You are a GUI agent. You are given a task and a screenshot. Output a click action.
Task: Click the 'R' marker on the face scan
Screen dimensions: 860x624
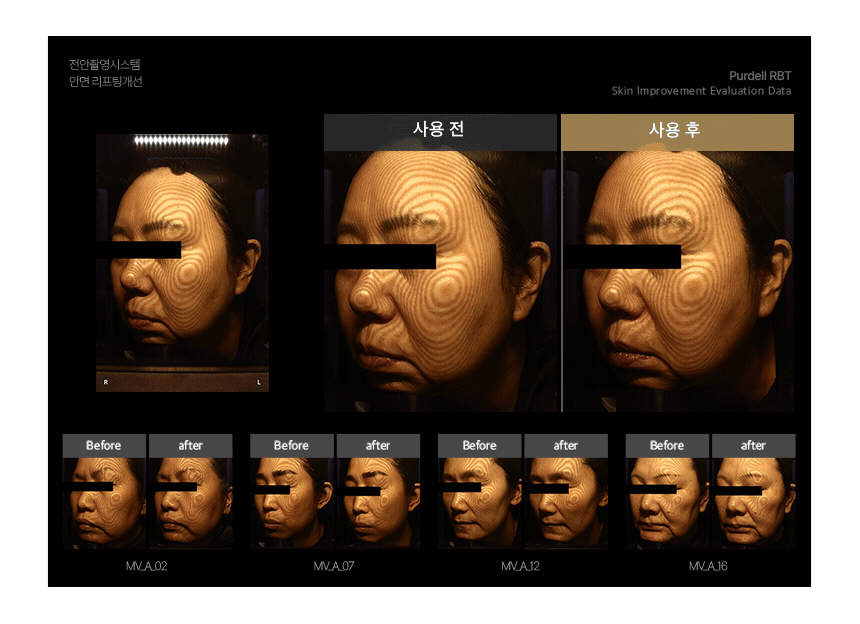(105, 383)
